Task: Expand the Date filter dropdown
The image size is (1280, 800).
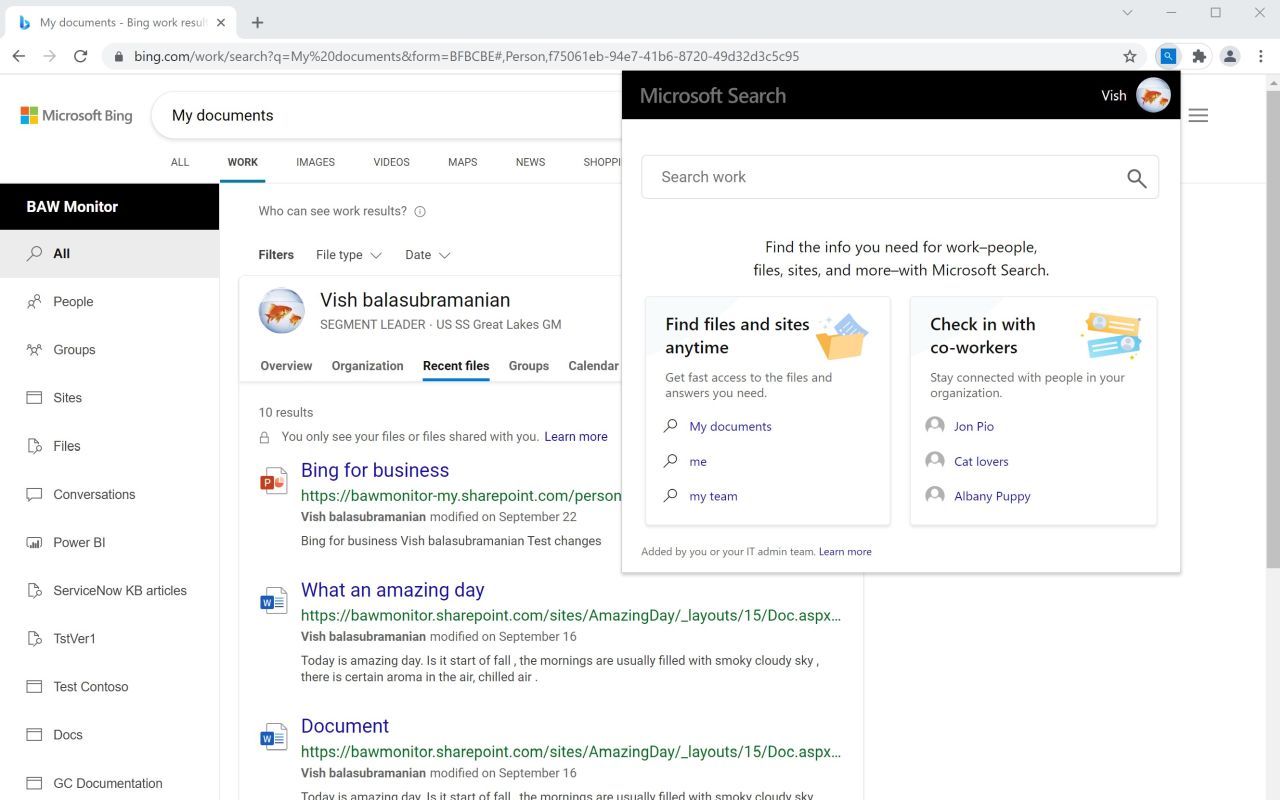Action: coord(428,255)
